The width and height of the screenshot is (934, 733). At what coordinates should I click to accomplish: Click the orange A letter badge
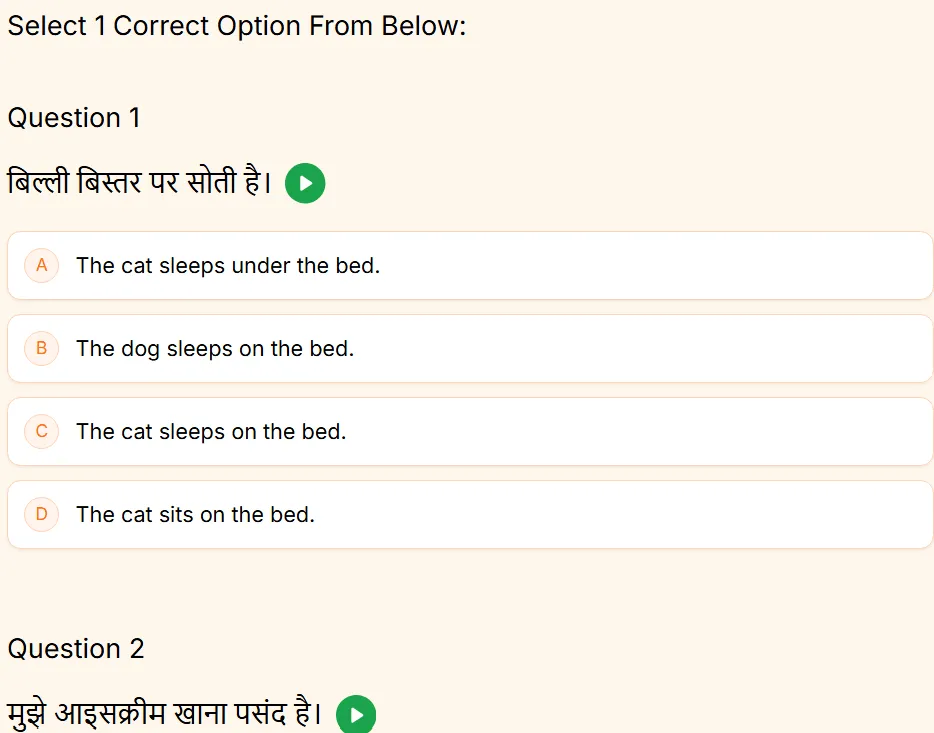coord(42,266)
